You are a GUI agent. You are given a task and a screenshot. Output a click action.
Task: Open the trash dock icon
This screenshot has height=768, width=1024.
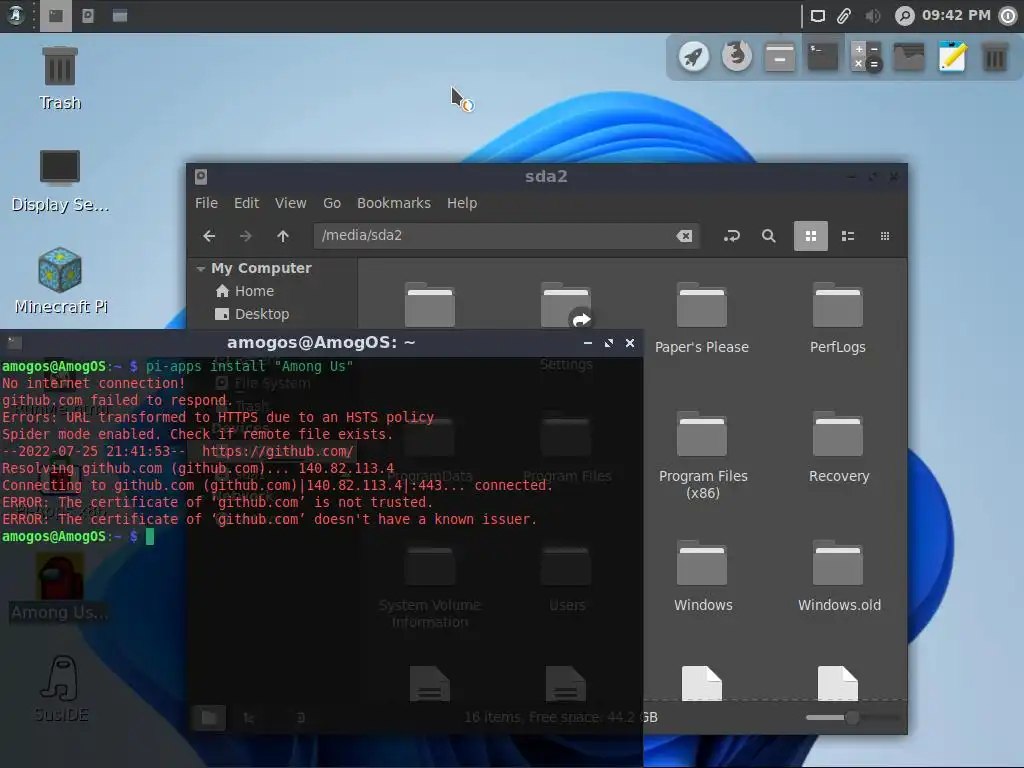[x=995, y=57]
